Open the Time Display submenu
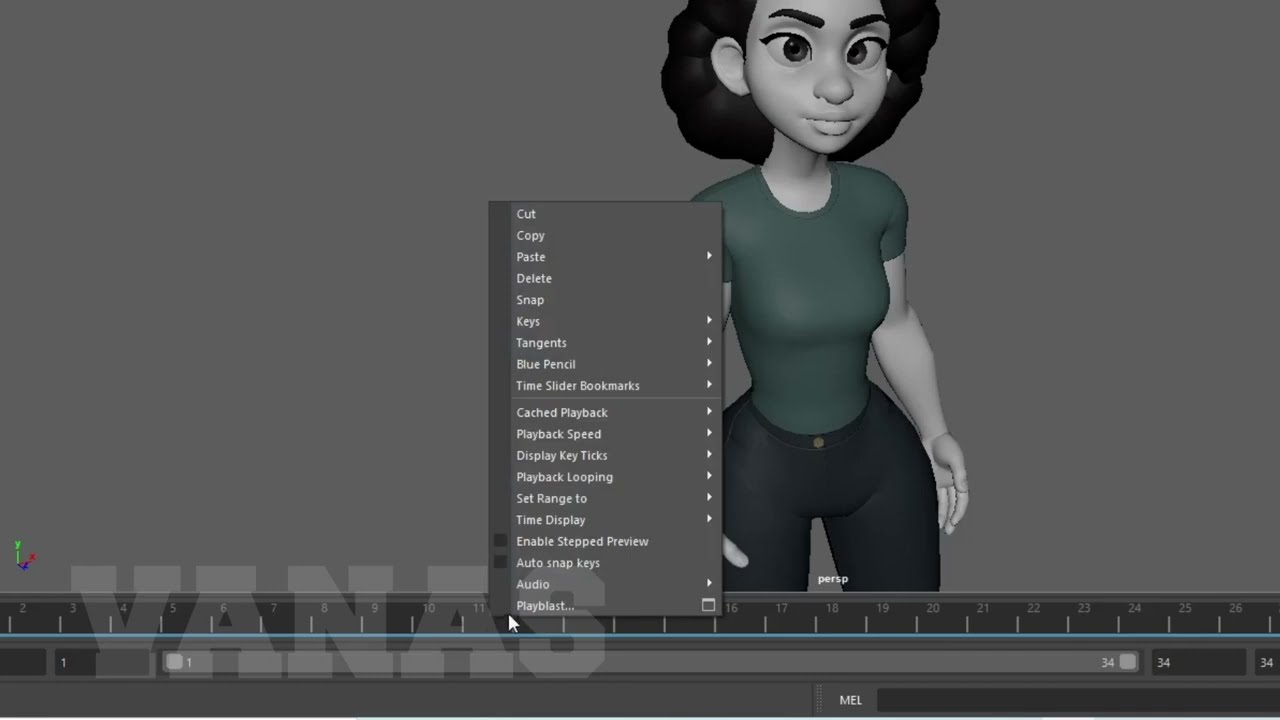Viewport: 1280px width, 720px height. tap(605, 520)
